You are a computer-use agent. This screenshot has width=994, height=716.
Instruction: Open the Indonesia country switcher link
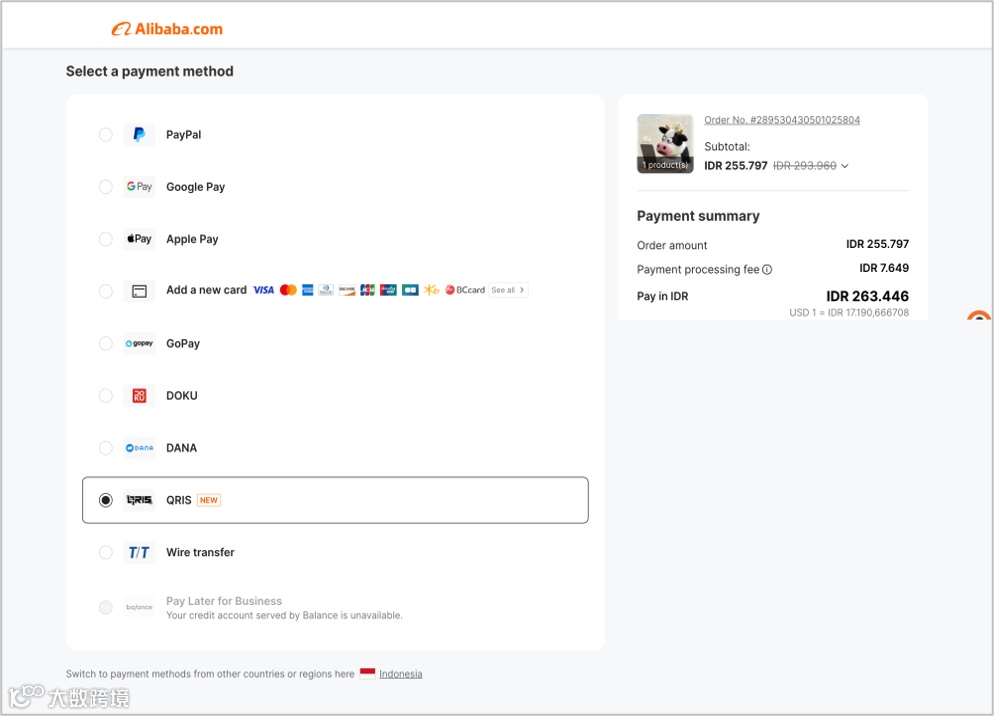[x=400, y=674]
